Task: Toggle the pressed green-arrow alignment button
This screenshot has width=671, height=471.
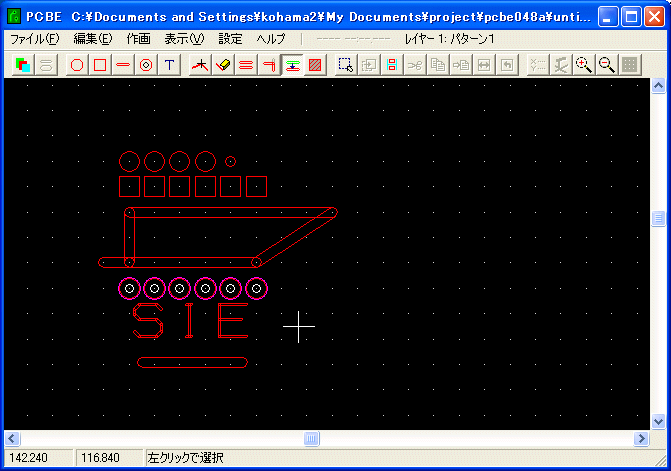Action: coord(292,65)
